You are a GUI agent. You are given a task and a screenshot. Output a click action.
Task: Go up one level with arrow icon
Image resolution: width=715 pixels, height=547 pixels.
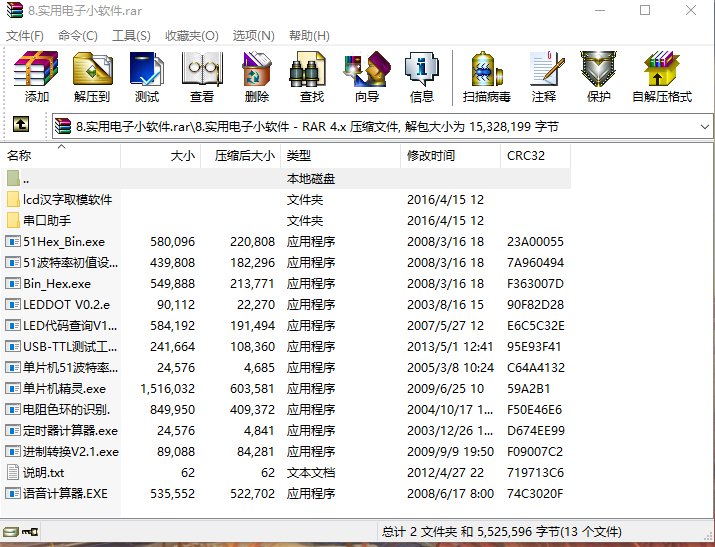tap(21, 124)
